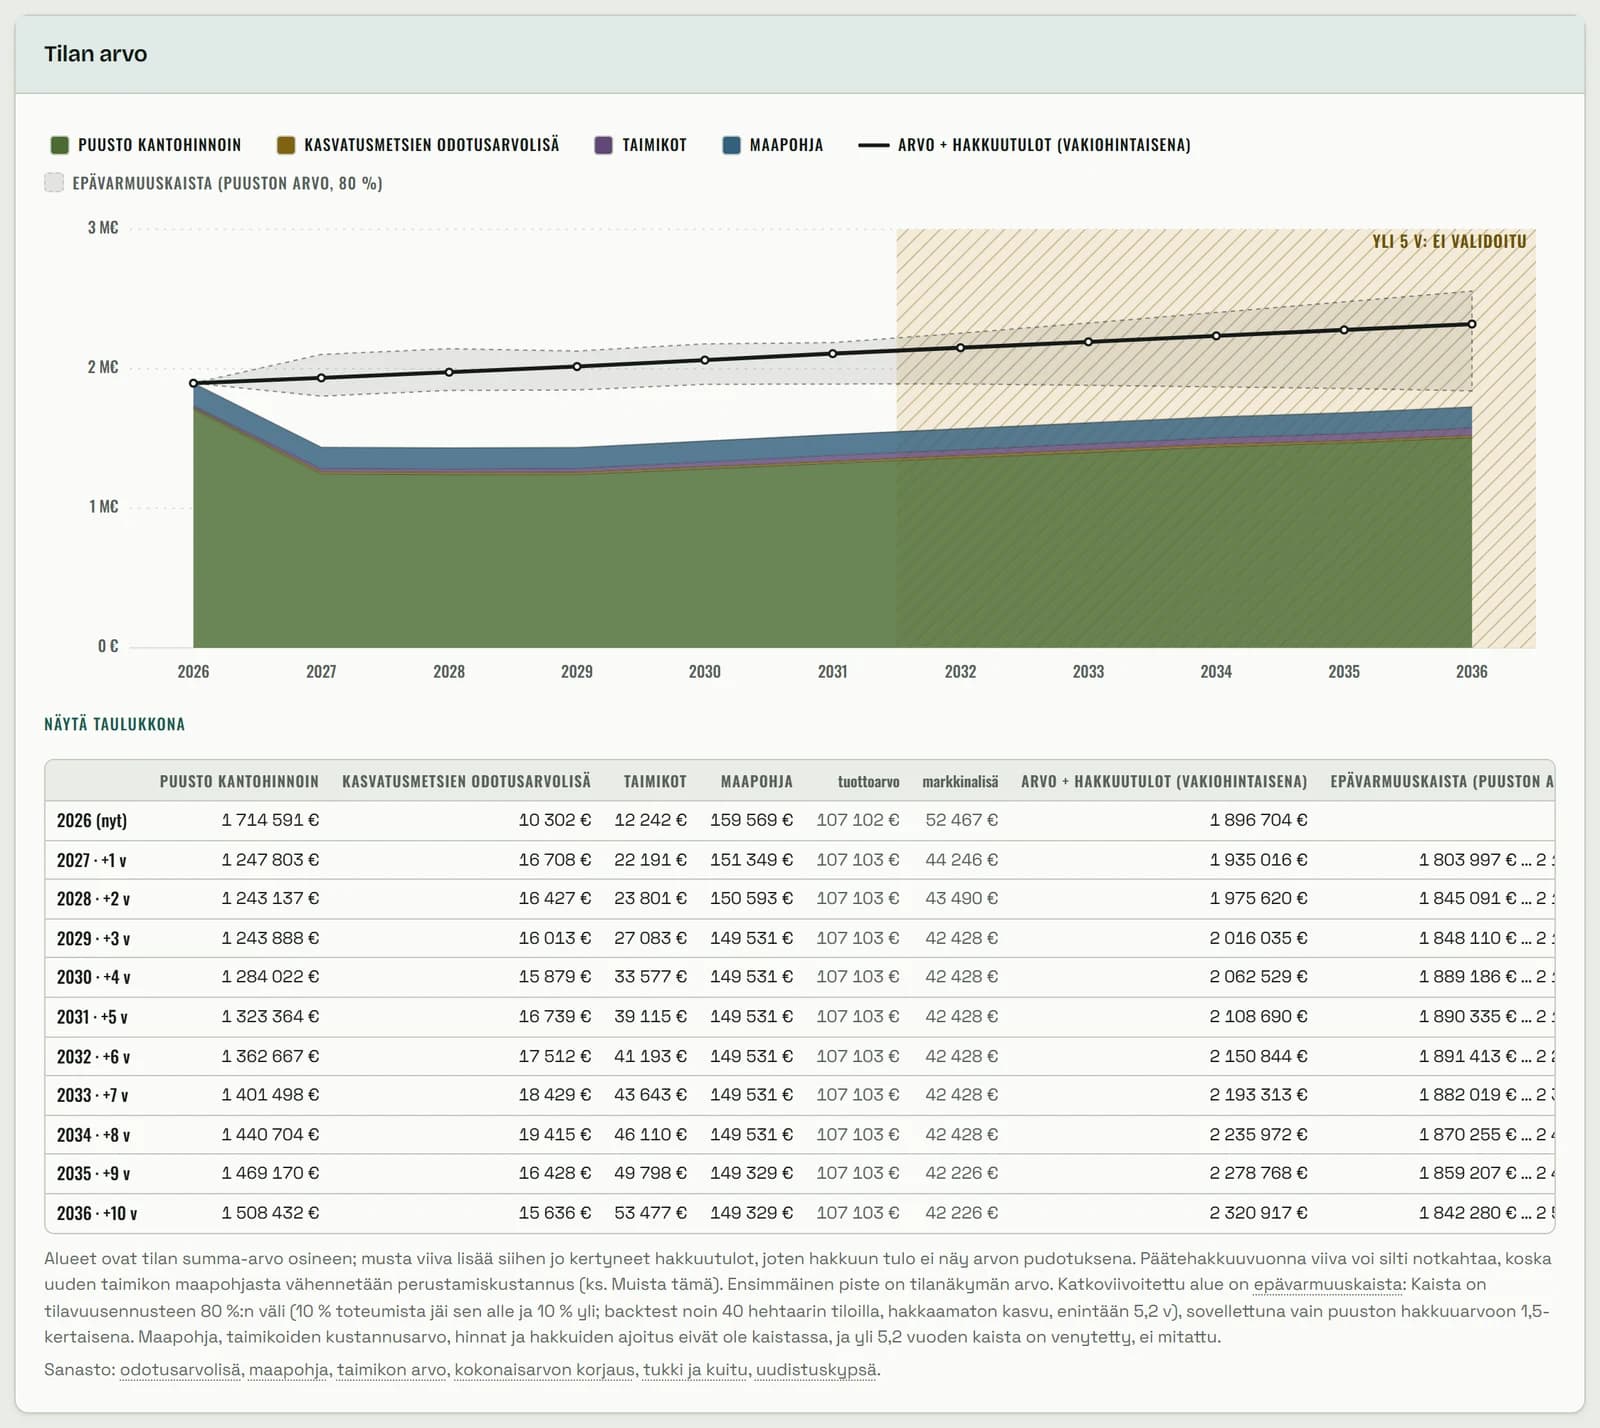The width and height of the screenshot is (1600, 1428).
Task: Click the 2036 data point on line
Action: coord(1472,324)
